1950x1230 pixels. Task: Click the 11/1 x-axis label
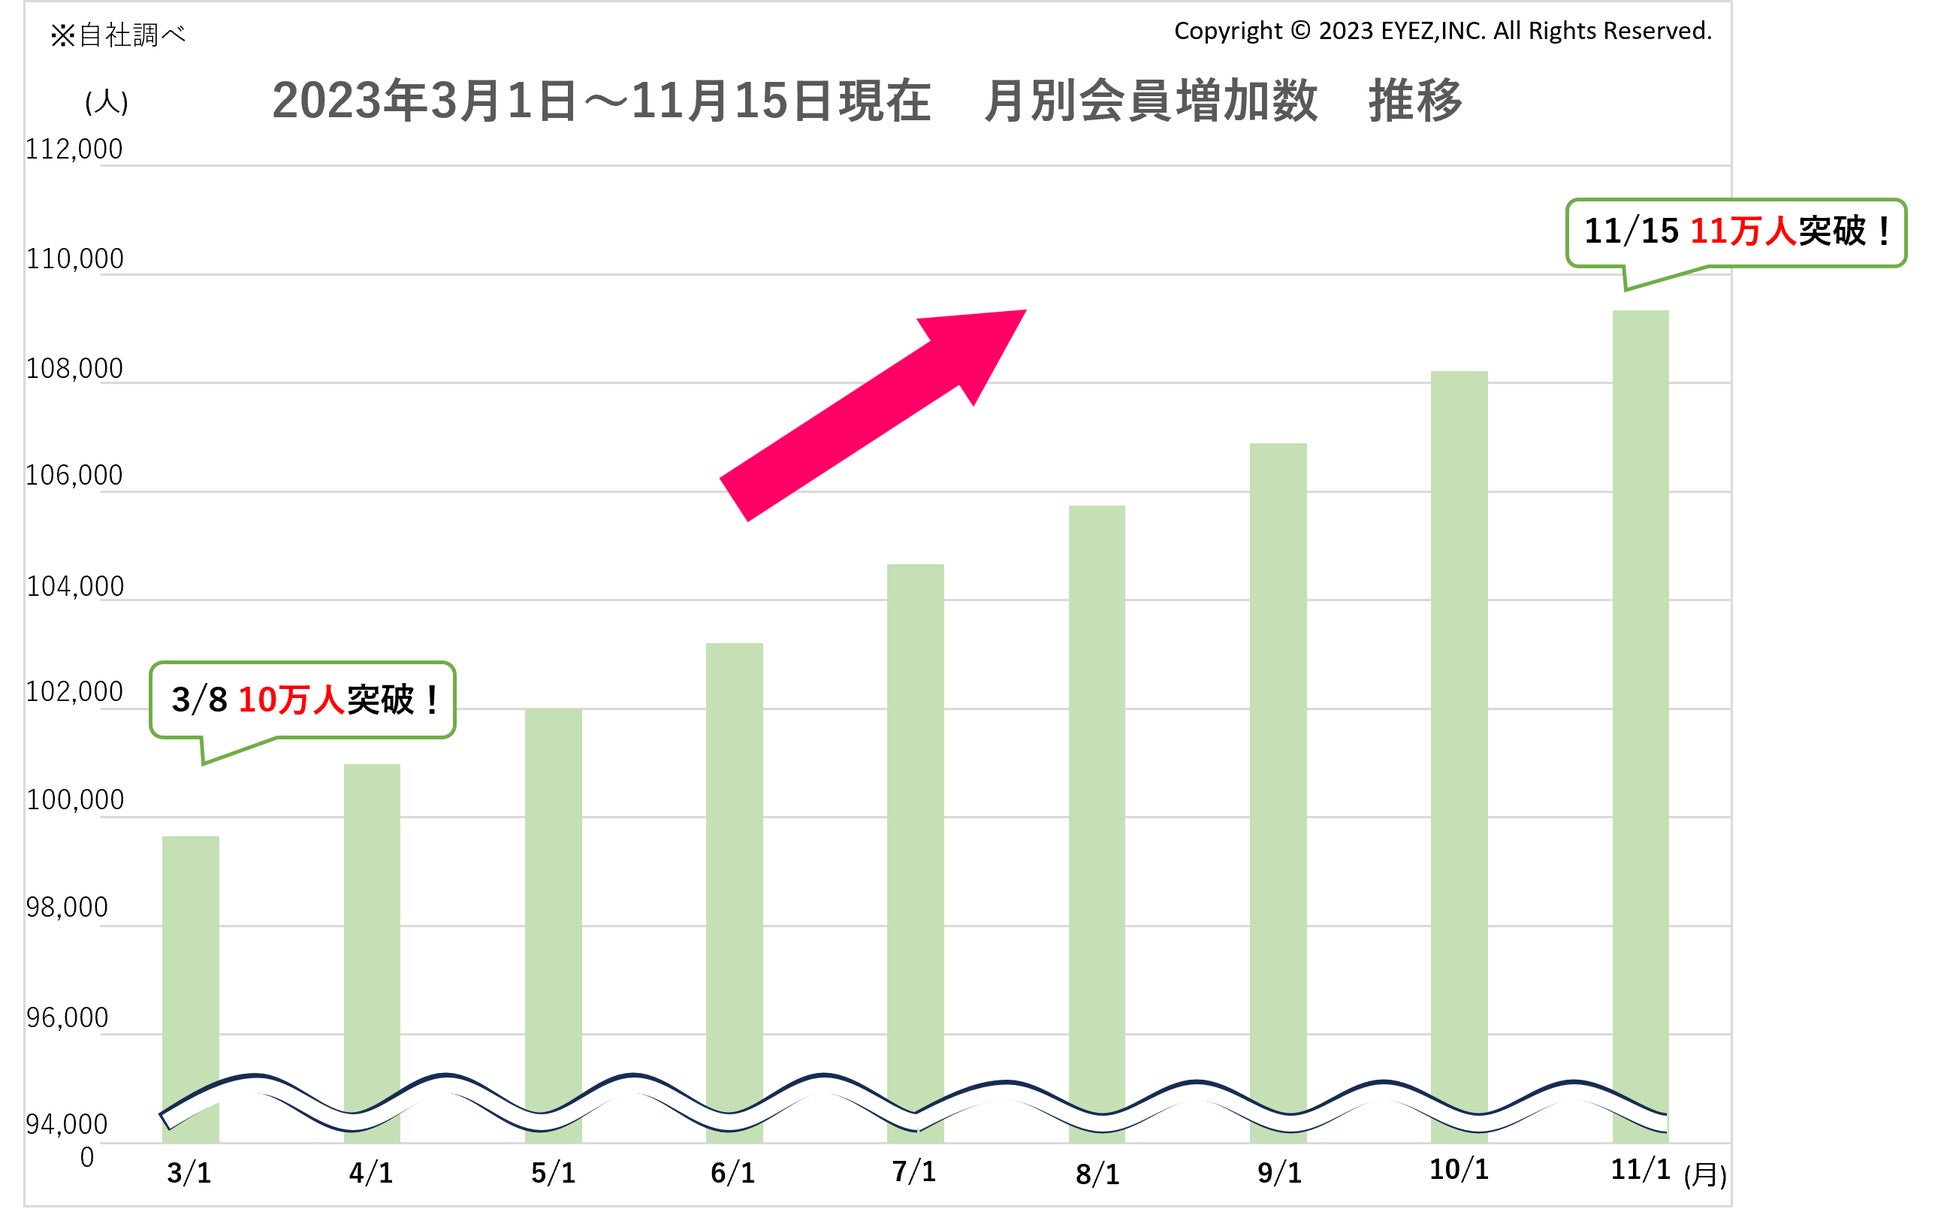pos(1640,1169)
